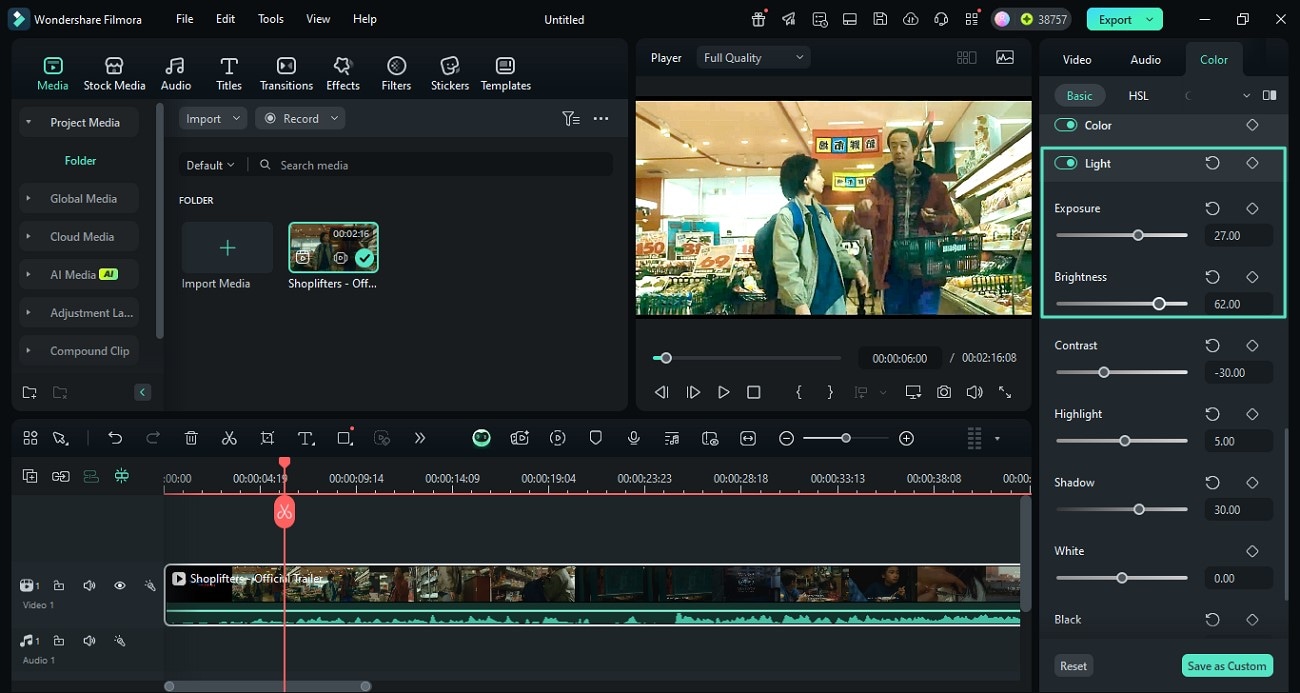This screenshot has width=1300, height=693.
Task: Open the Titles tab
Action: click(x=229, y=74)
